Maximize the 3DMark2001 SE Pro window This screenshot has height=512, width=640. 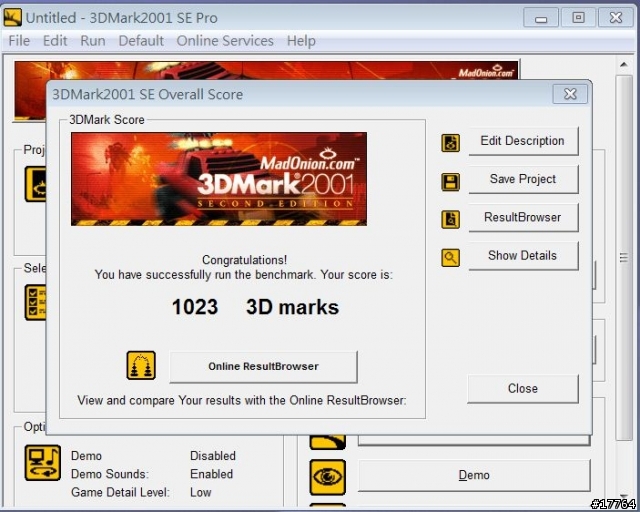click(578, 18)
